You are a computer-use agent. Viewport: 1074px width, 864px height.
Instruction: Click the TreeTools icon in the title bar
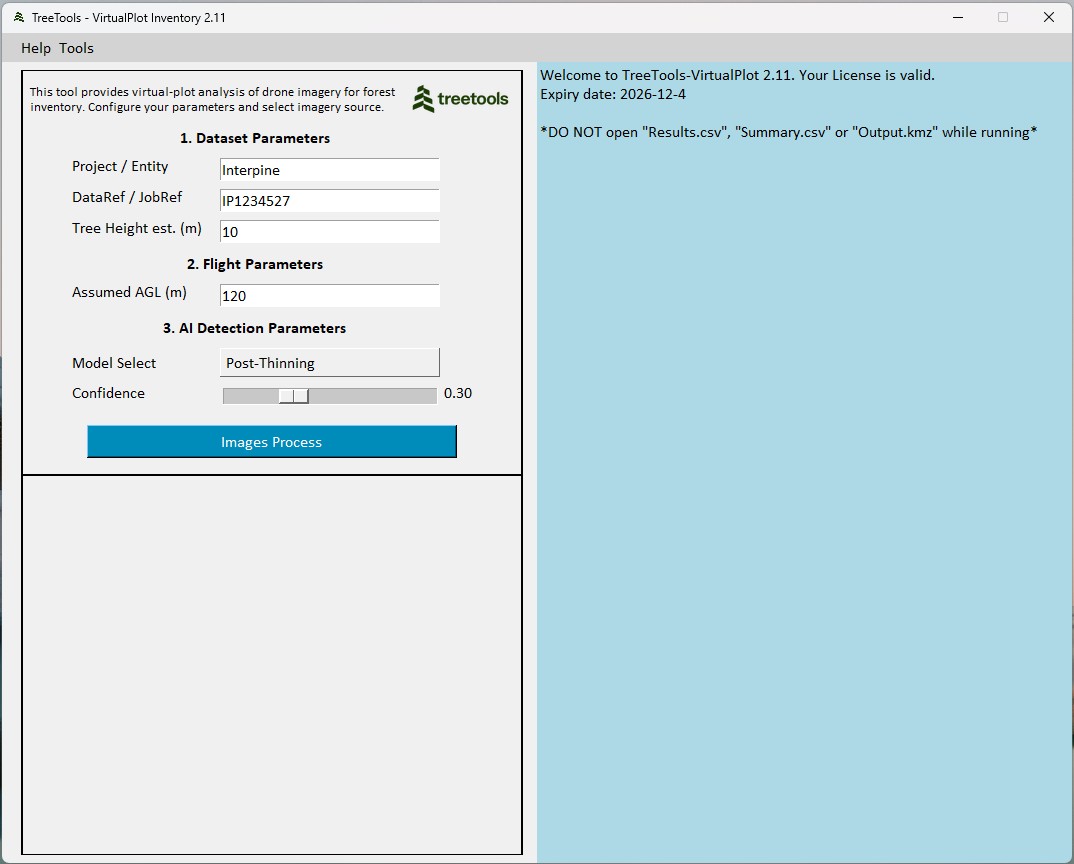point(18,17)
